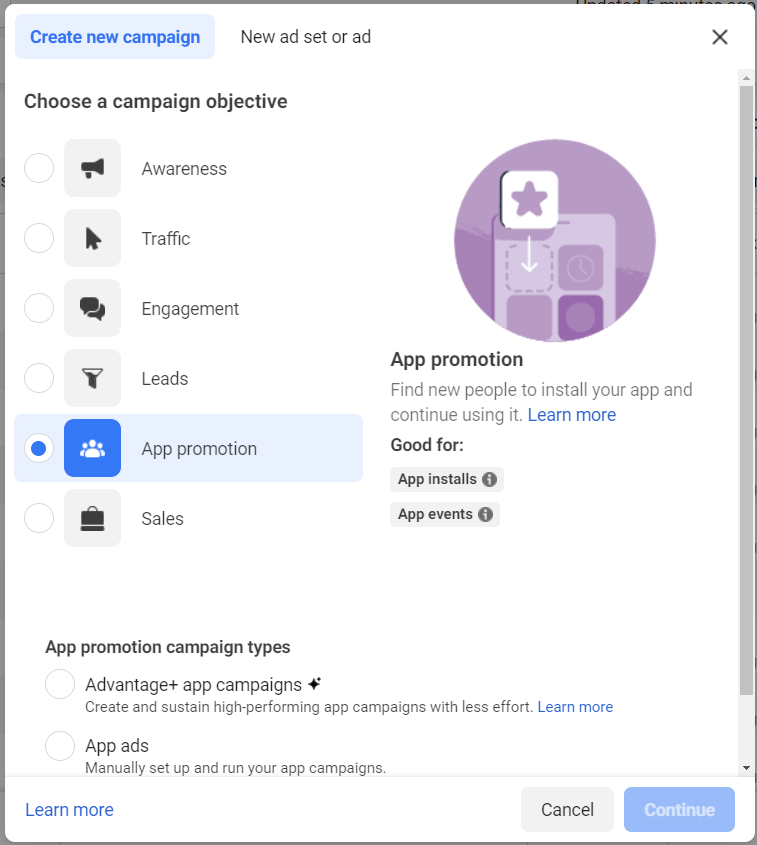
Task: Select the Traffic objective radio button
Action: click(x=39, y=238)
